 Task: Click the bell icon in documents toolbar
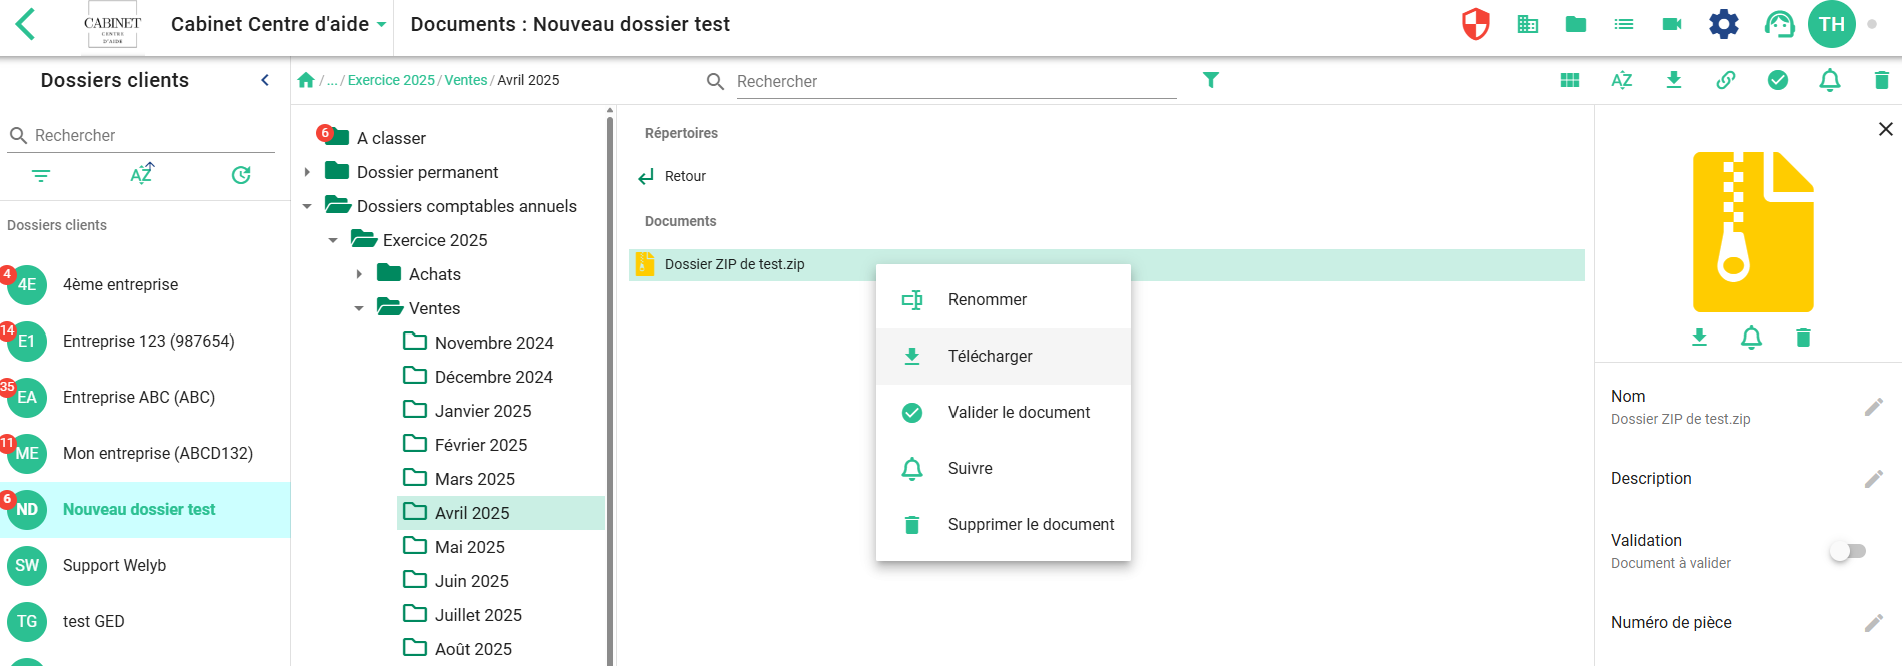(x=1830, y=80)
